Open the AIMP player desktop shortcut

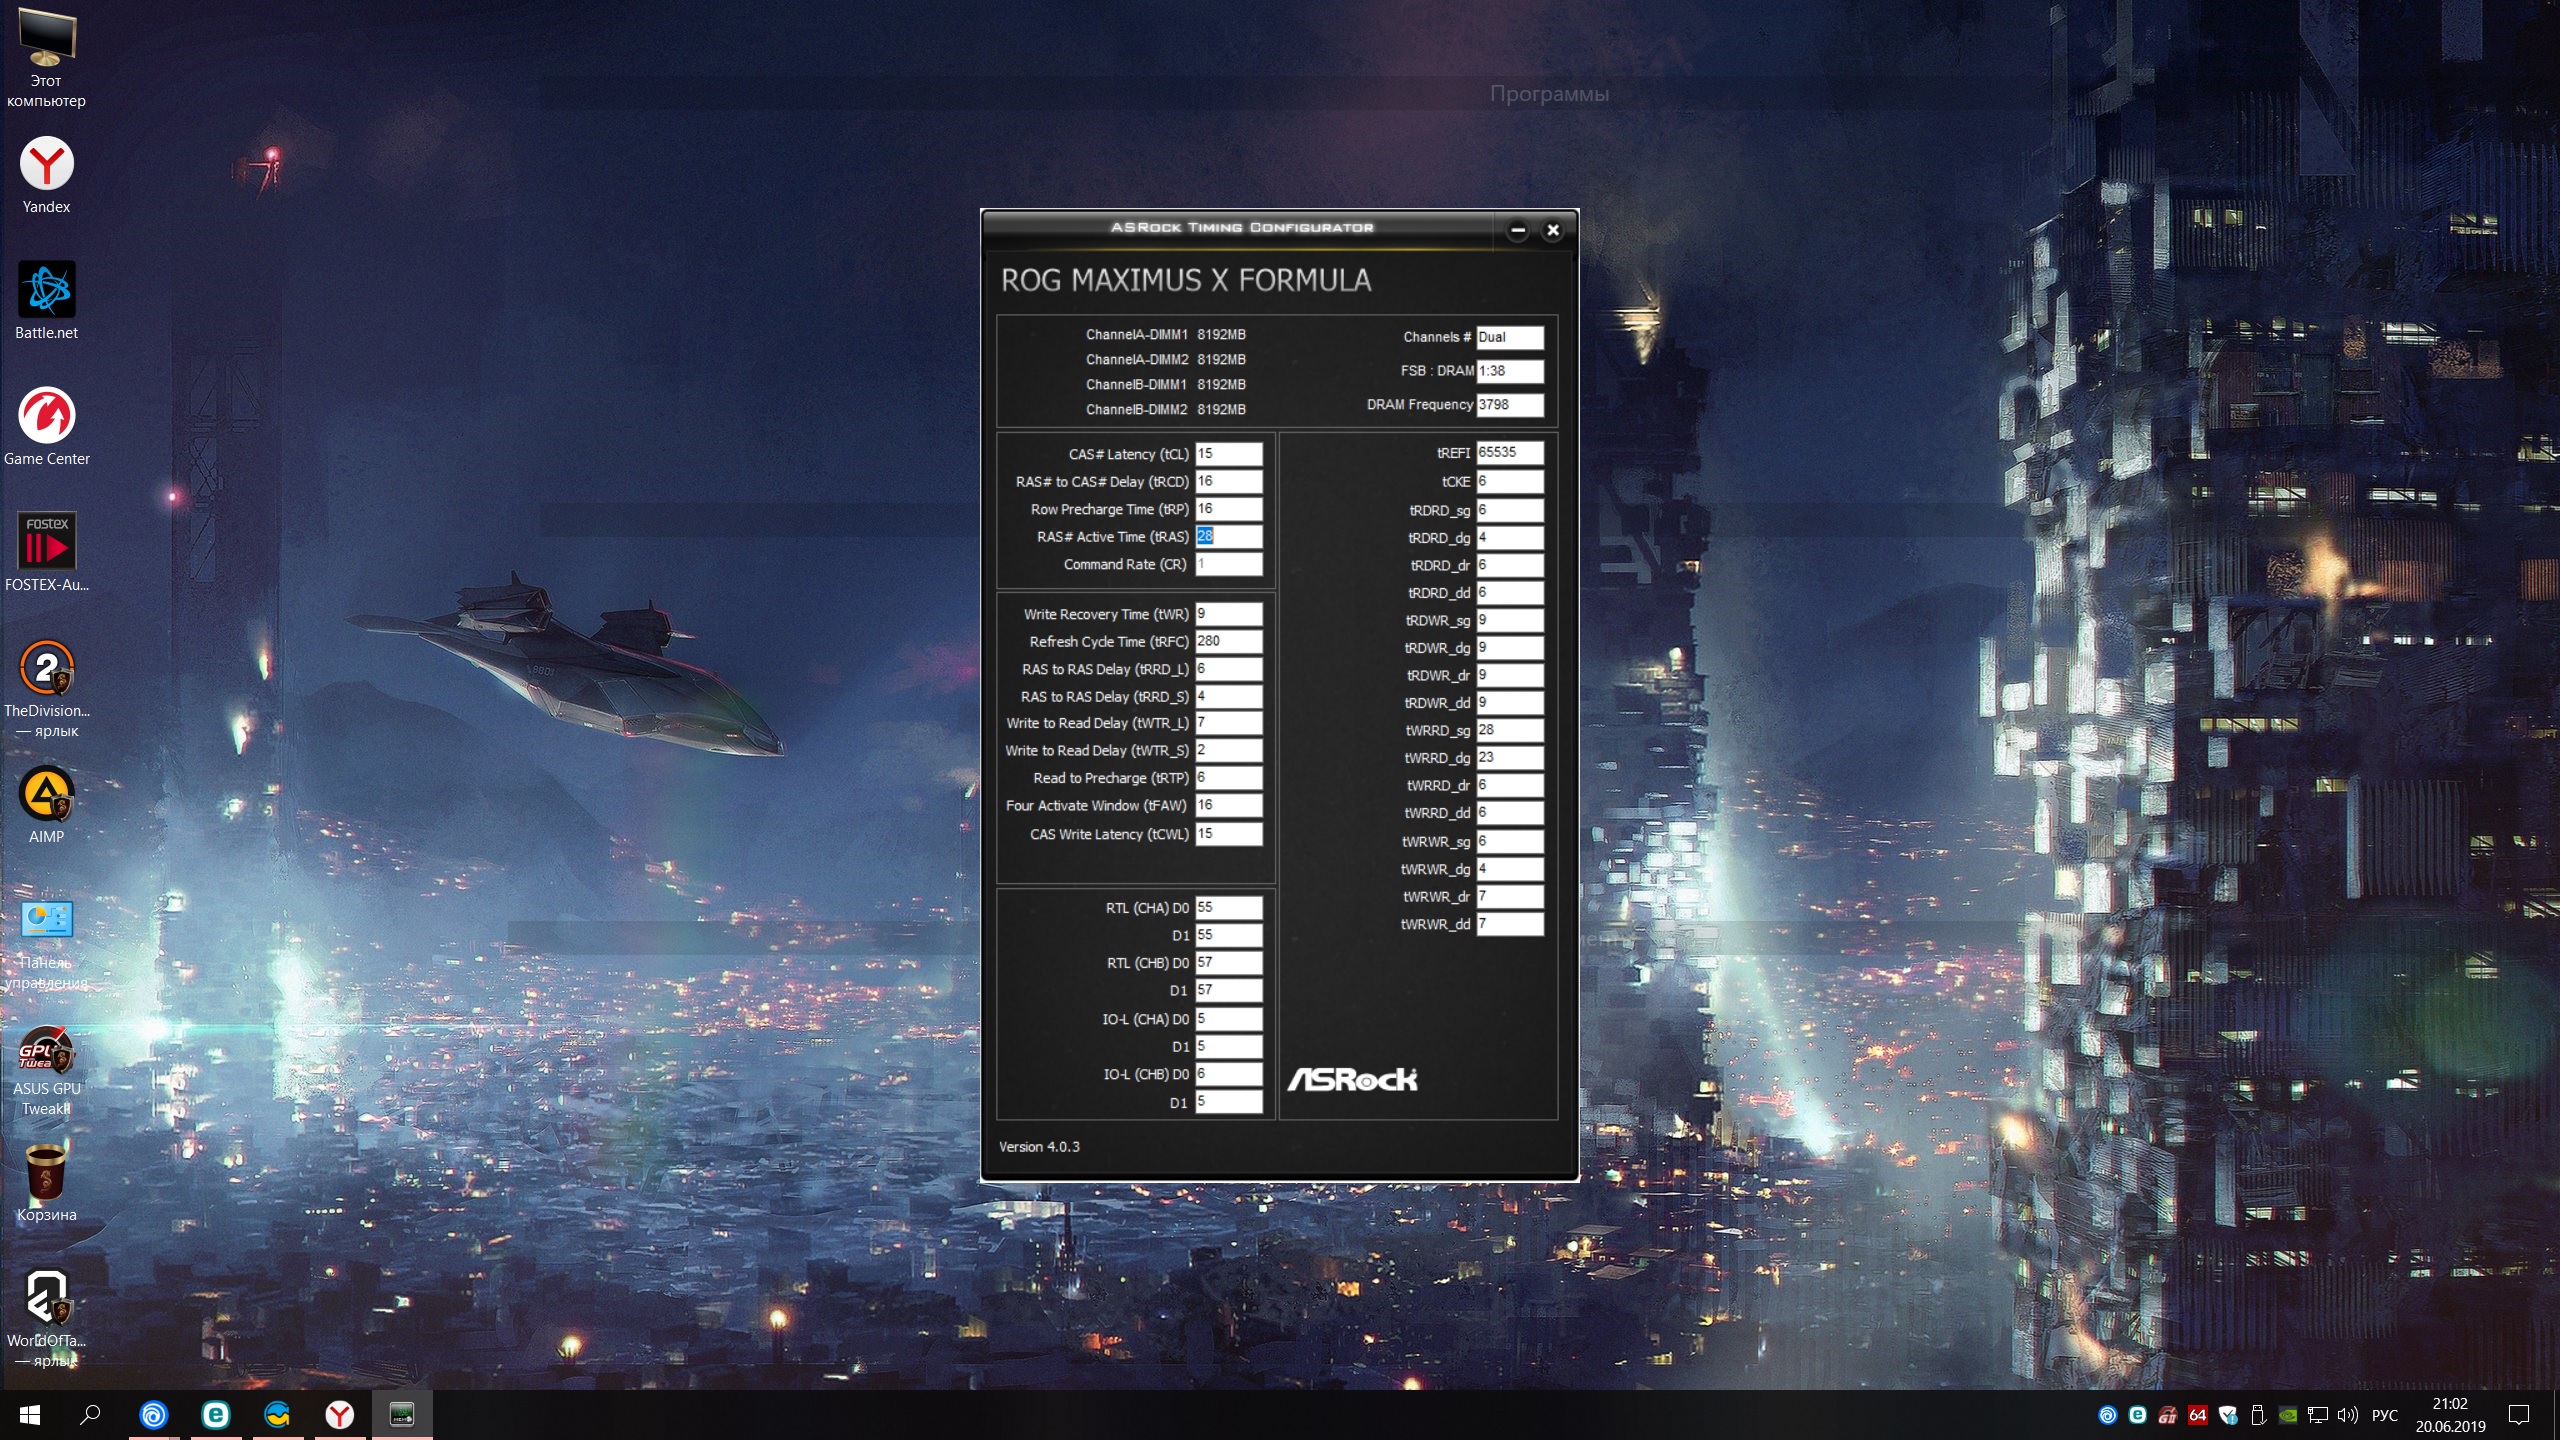46,794
